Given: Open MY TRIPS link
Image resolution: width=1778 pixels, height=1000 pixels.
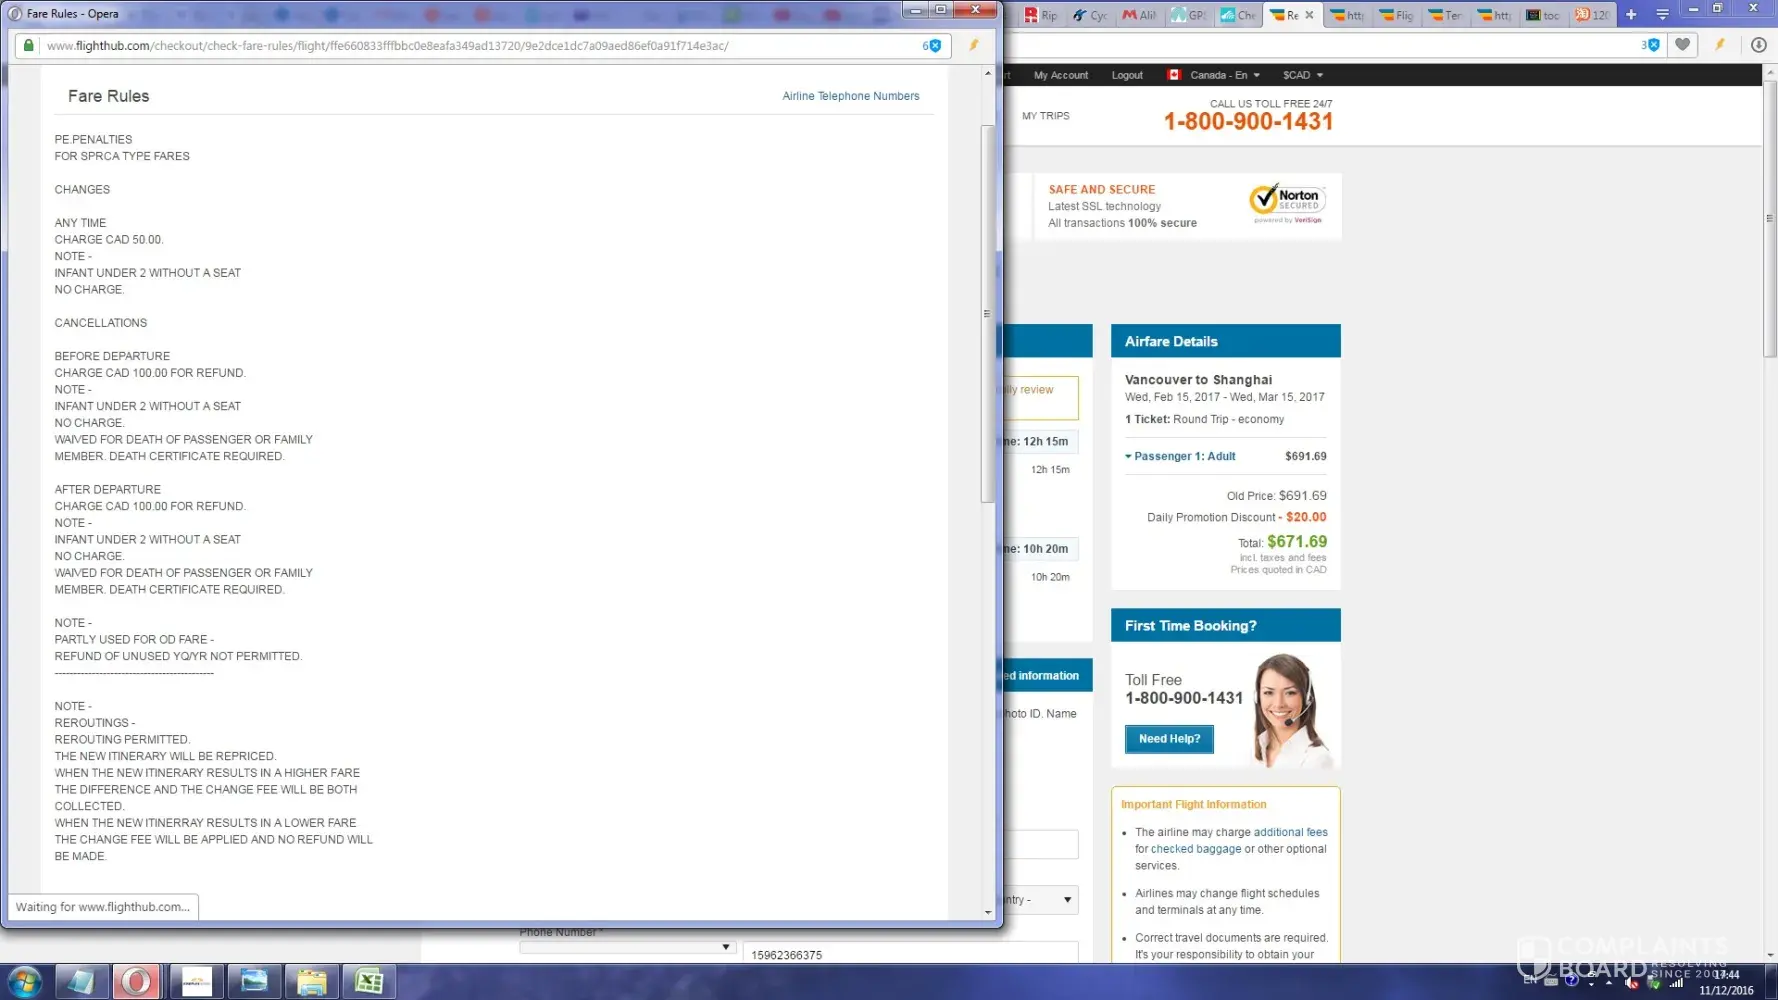Looking at the screenshot, I should point(1046,116).
